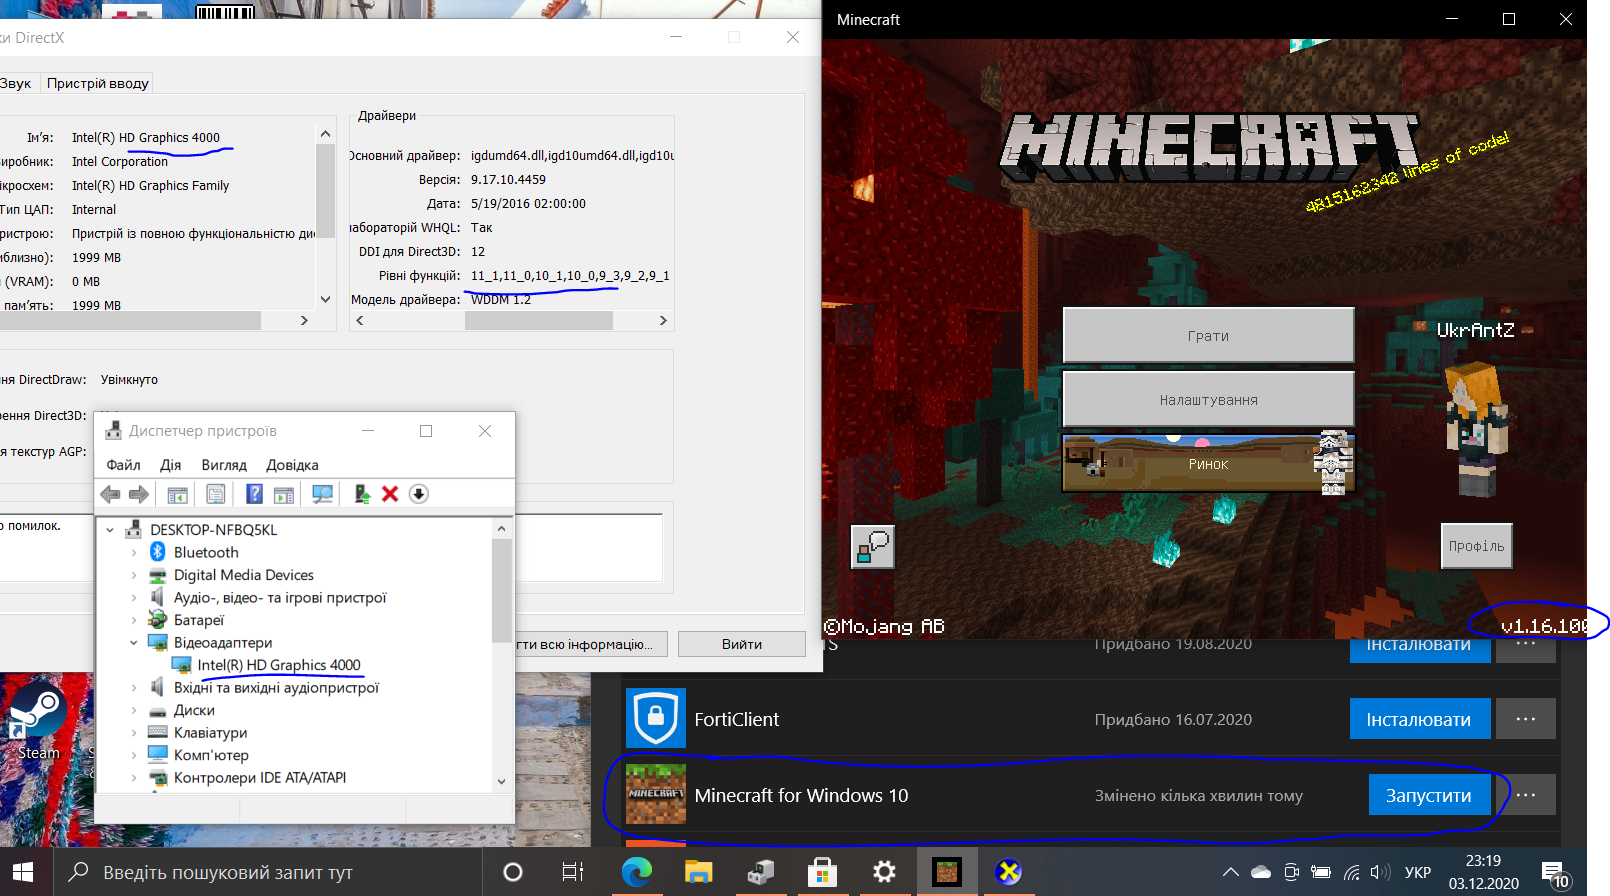The width and height of the screenshot is (1610, 896).
Task: Open Cortana from the taskbar
Action: pyautogui.click(x=513, y=872)
